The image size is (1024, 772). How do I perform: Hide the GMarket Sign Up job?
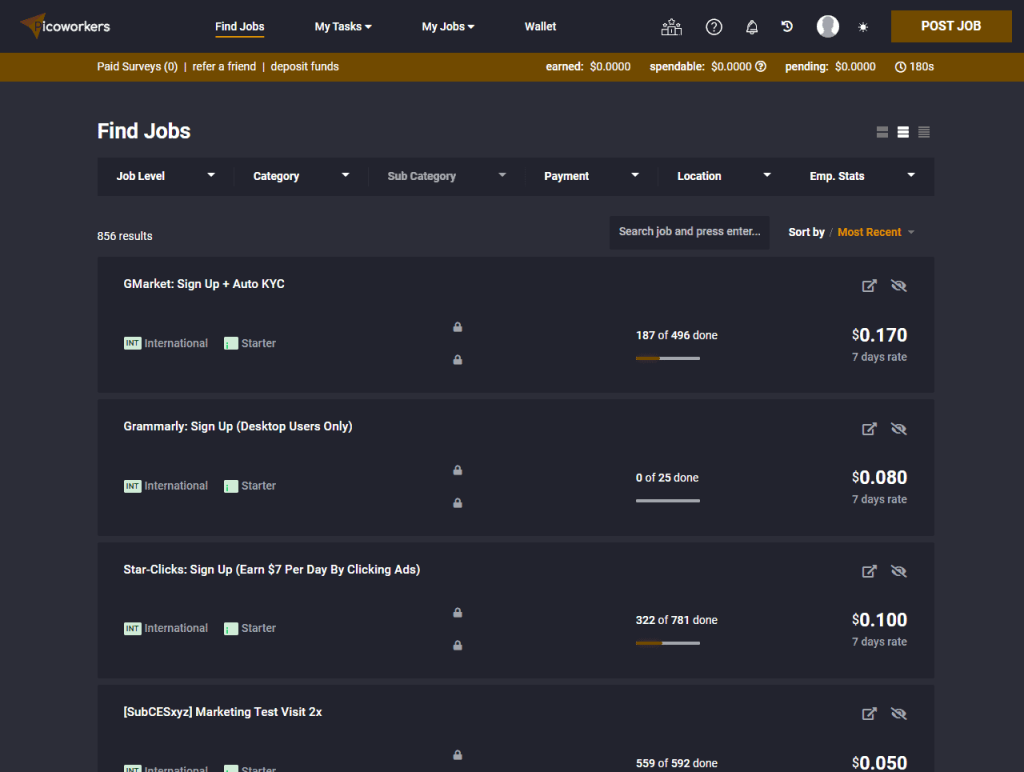(x=899, y=285)
